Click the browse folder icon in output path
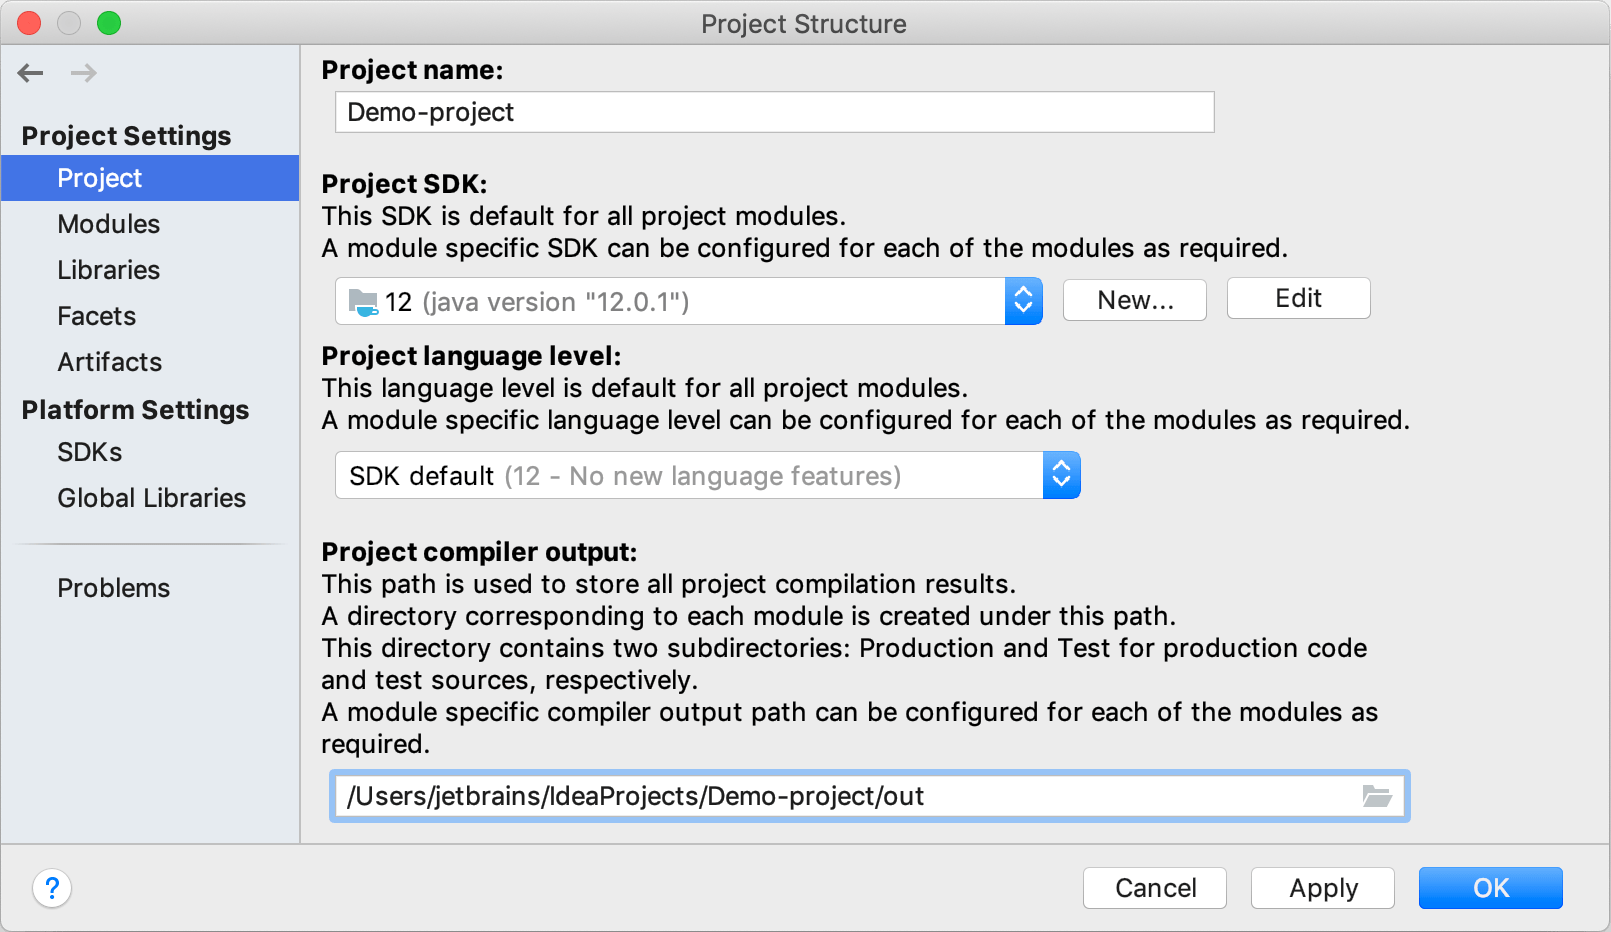The width and height of the screenshot is (1611, 932). (1377, 796)
